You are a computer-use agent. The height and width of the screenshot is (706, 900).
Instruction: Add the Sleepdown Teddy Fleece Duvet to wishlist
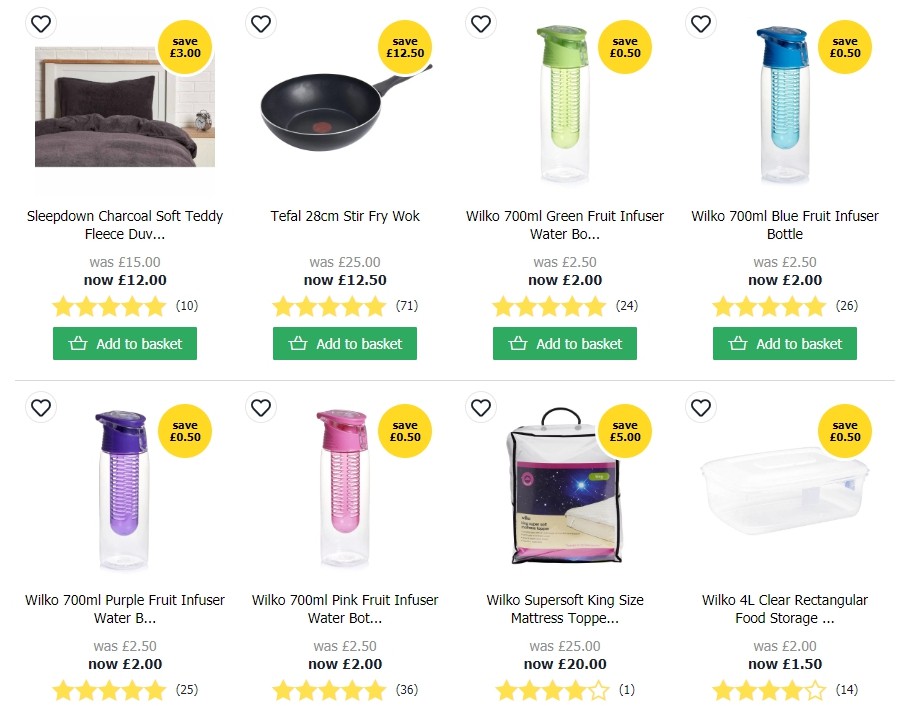click(41, 23)
